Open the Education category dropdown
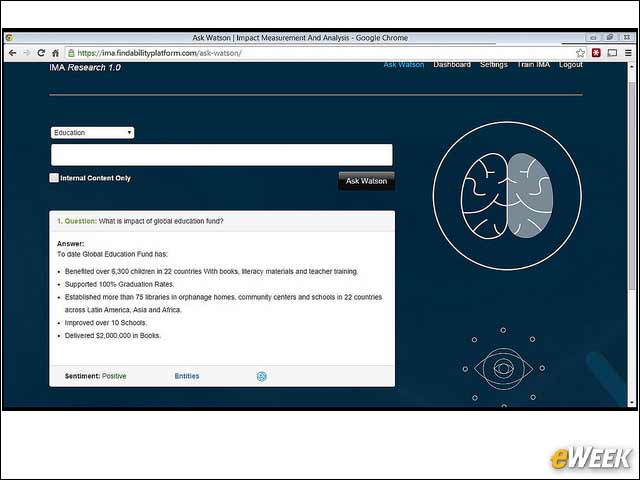 click(x=92, y=133)
